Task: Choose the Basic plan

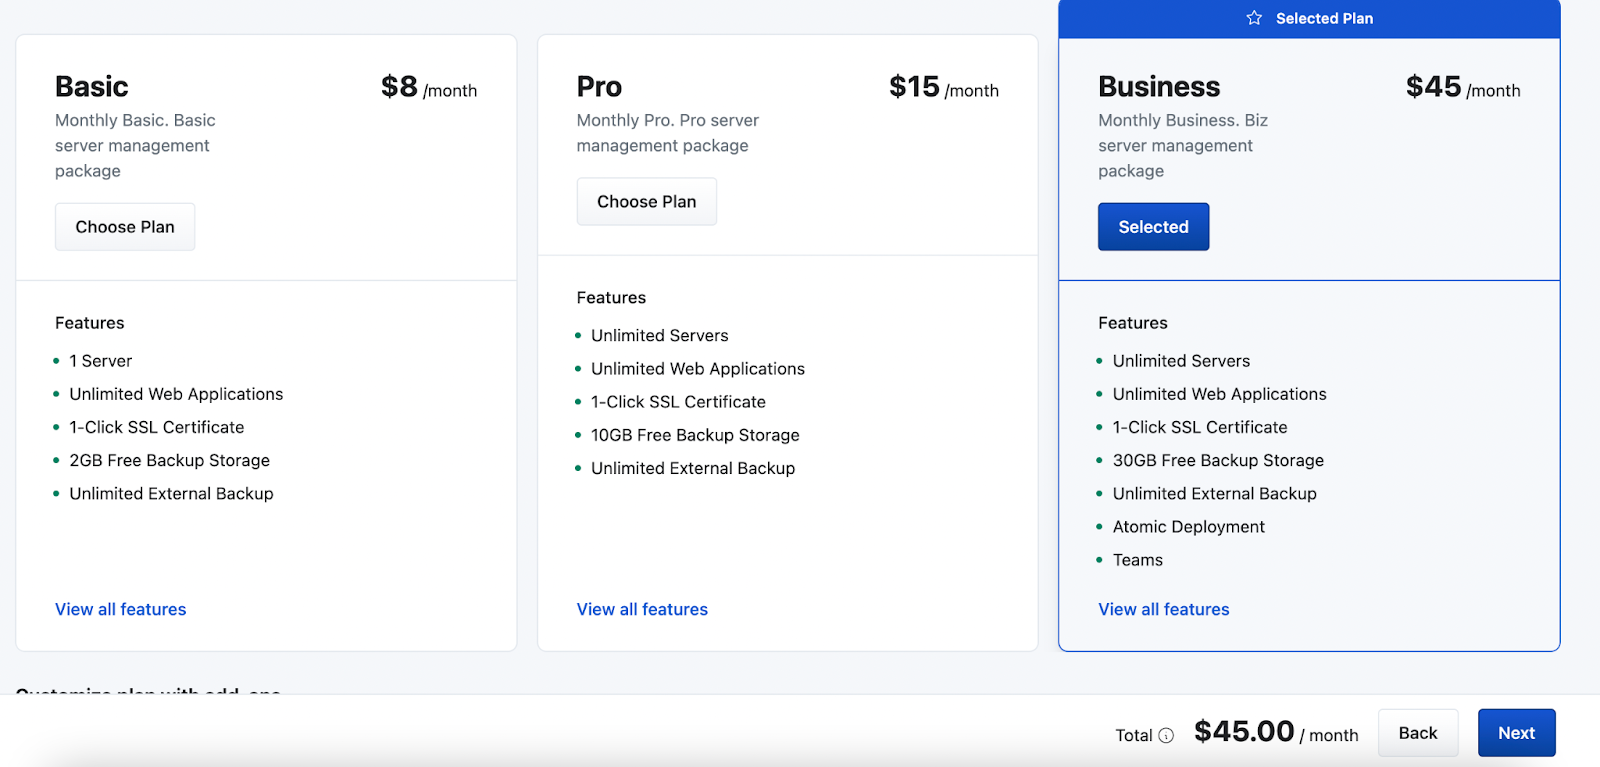Action: 125,227
